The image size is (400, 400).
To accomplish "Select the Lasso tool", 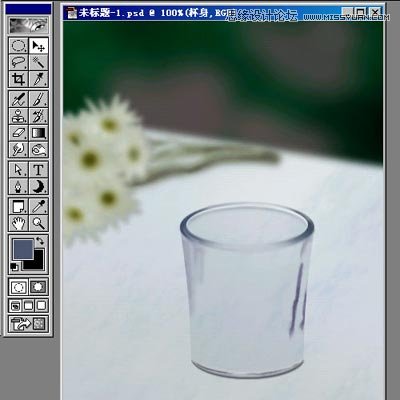I will pyautogui.click(x=19, y=62).
